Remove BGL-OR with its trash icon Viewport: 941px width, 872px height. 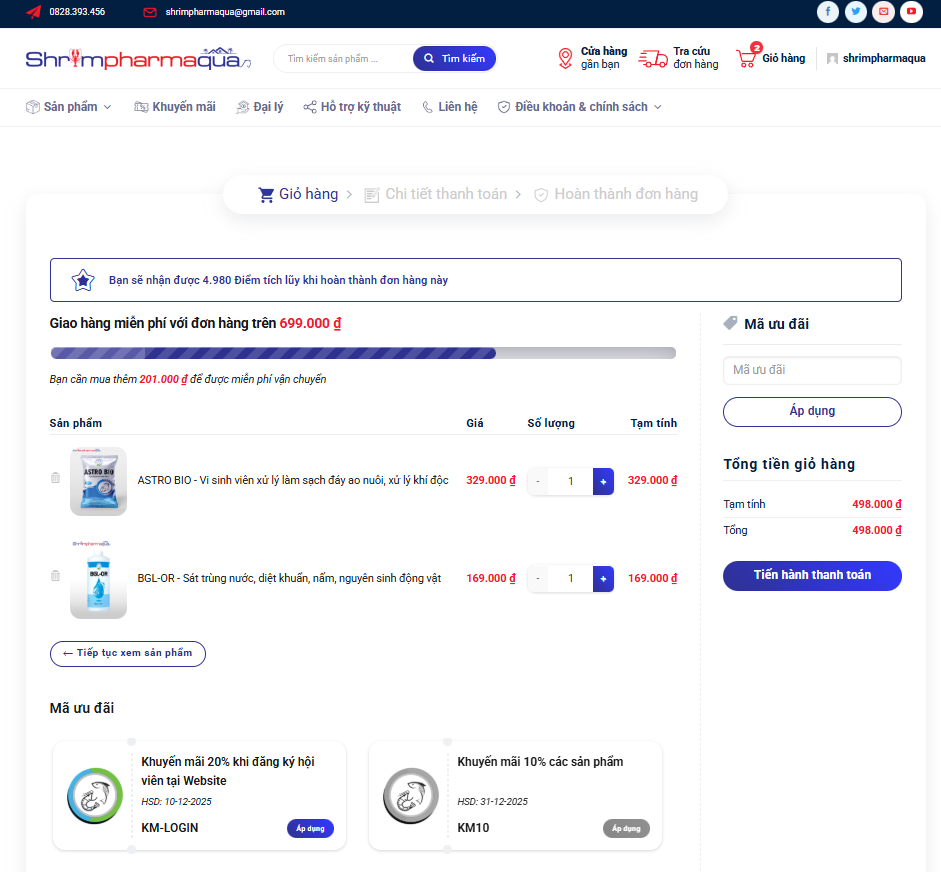pos(55,576)
